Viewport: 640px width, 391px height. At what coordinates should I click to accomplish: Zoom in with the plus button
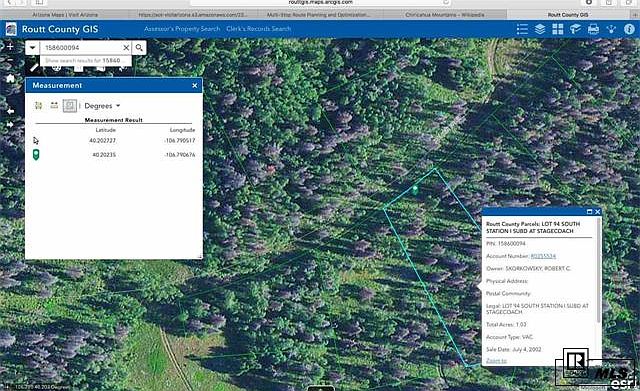tap(10, 46)
